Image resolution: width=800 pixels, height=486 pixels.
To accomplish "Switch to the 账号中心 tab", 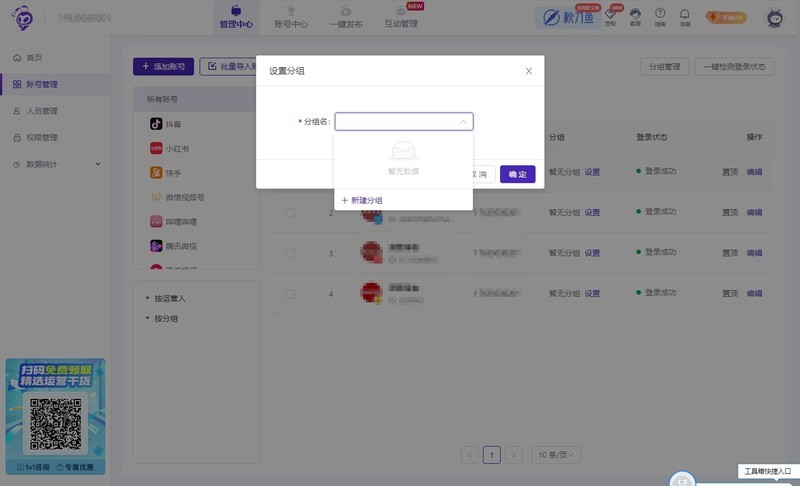I will pos(291,17).
